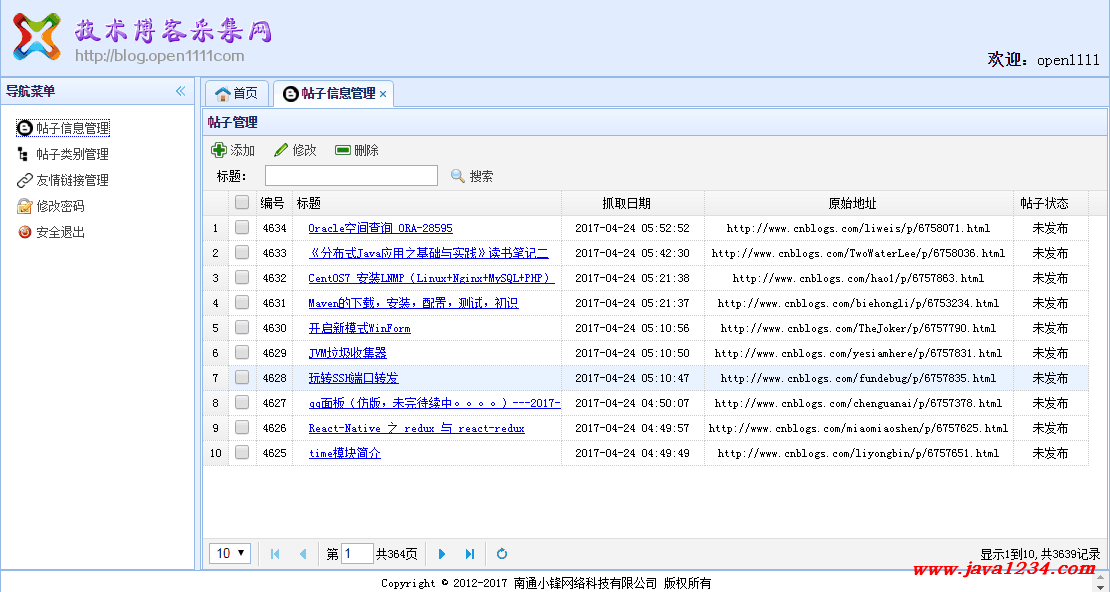Tick the checkbox for post 4631
This screenshot has height=592, width=1110.
pos(242,302)
